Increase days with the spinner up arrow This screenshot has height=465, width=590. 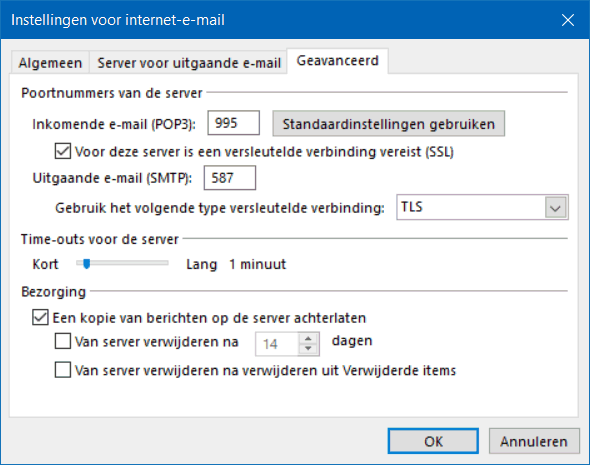pyautogui.click(x=308, y=338)
